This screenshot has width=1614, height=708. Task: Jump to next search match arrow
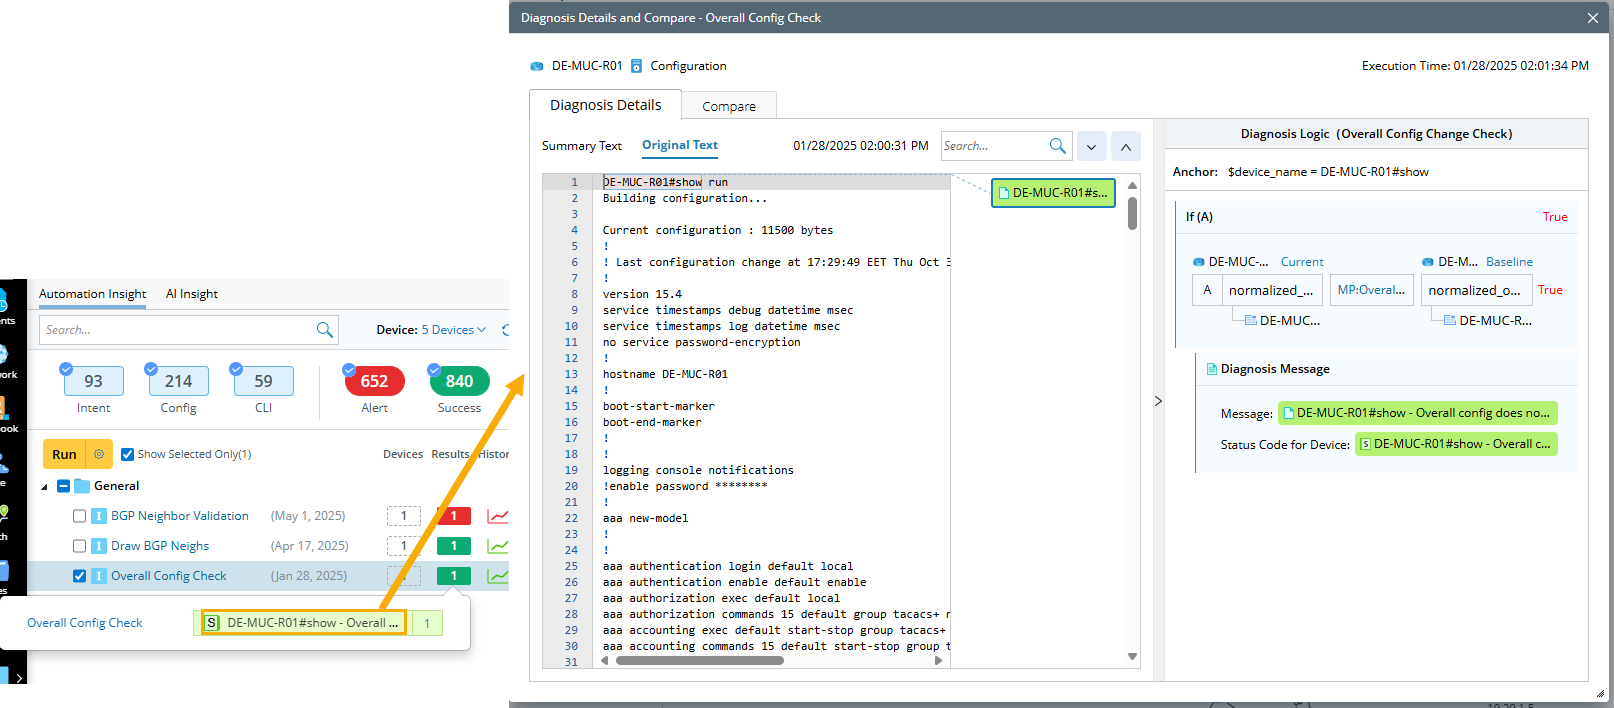point(1091,147)
